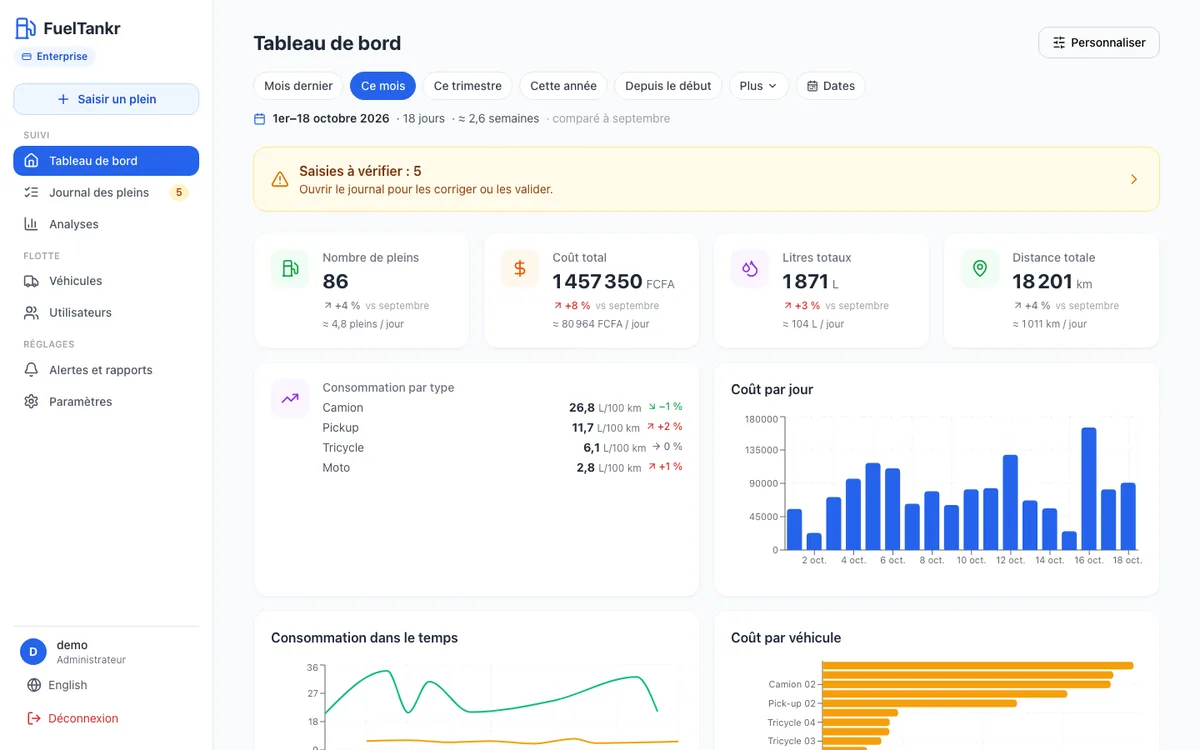The image size is (1200, 750).
Task: Click the Journal des pleins checklist icon
Action: coord(31,193)
